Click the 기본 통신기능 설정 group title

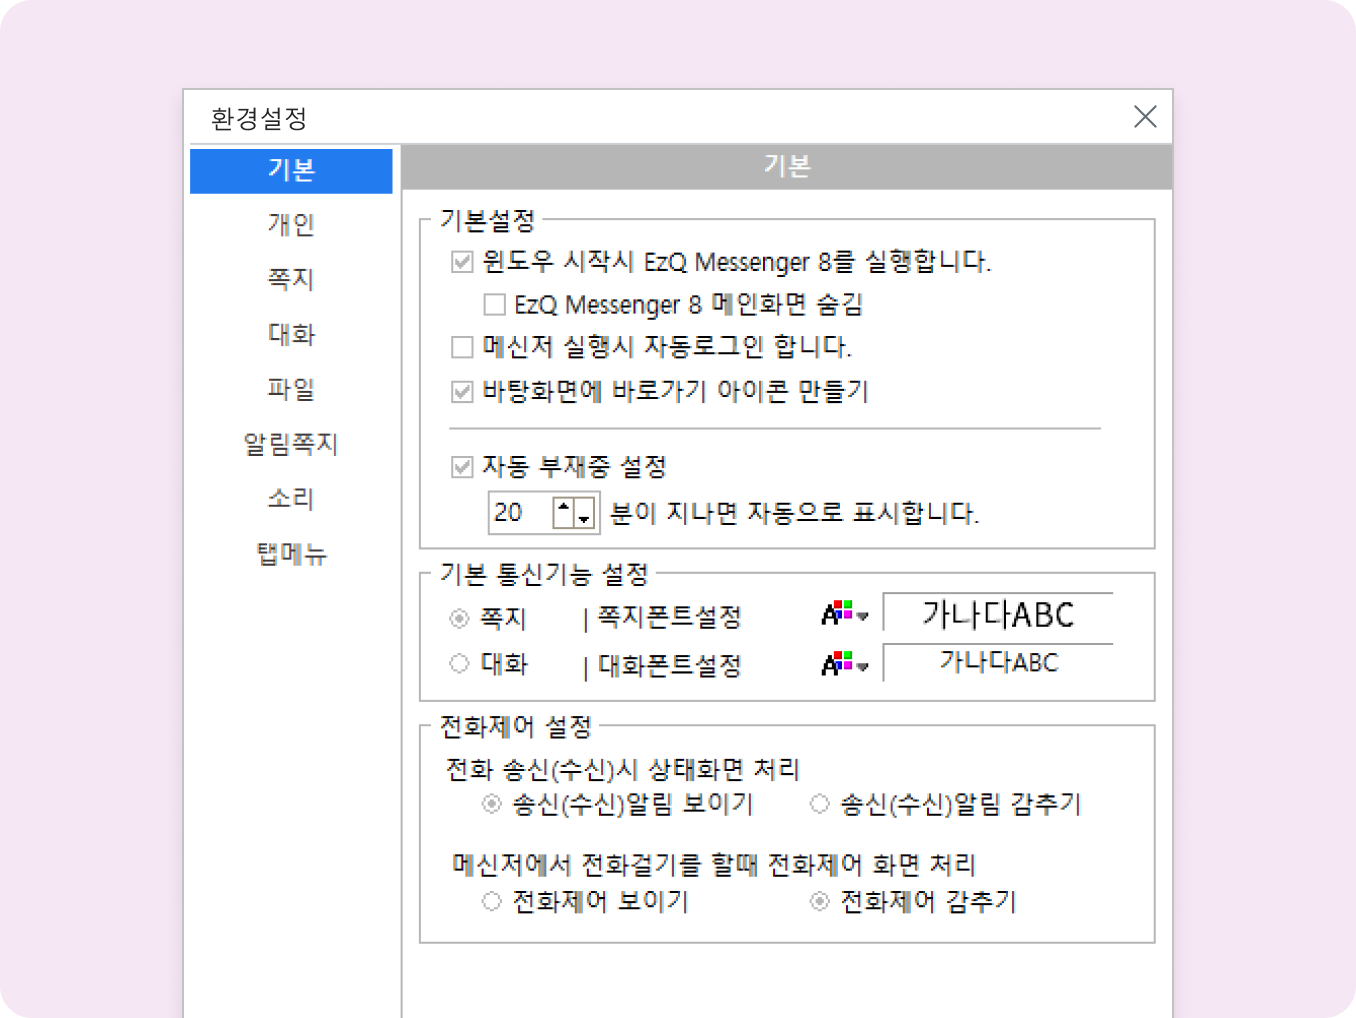point(544,574)
